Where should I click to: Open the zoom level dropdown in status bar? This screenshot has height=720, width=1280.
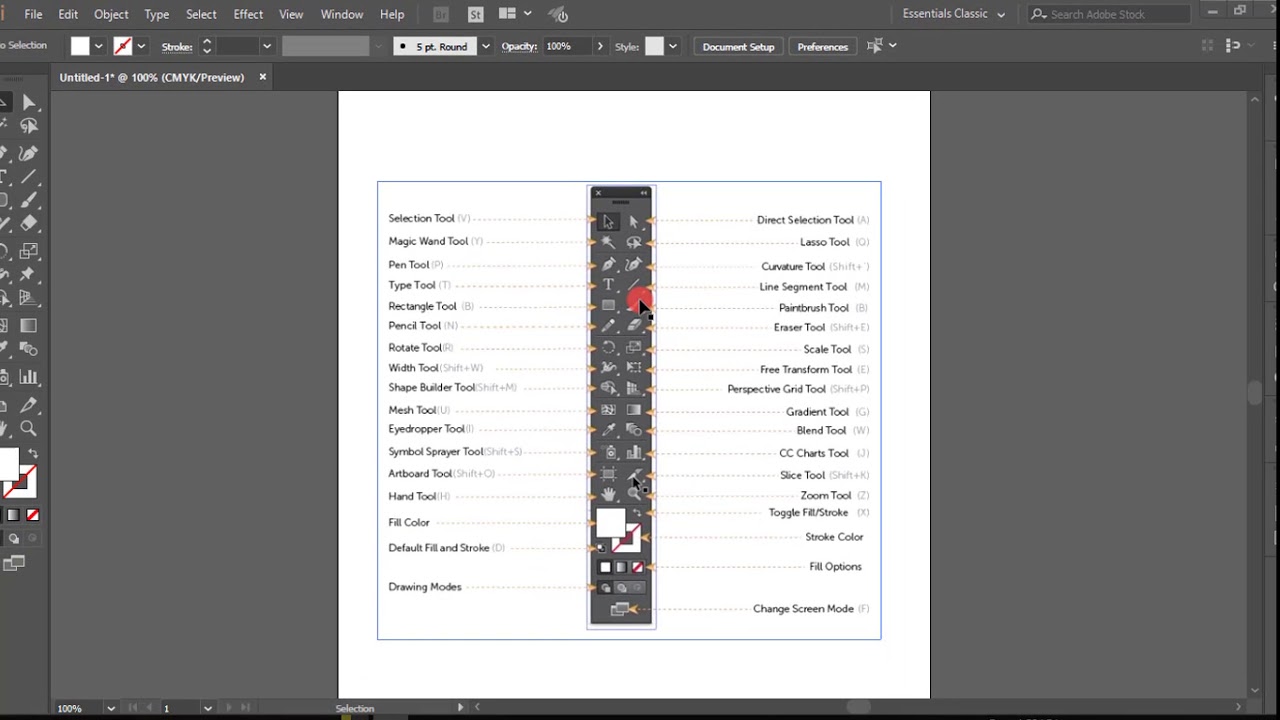[x=110, y=708]
